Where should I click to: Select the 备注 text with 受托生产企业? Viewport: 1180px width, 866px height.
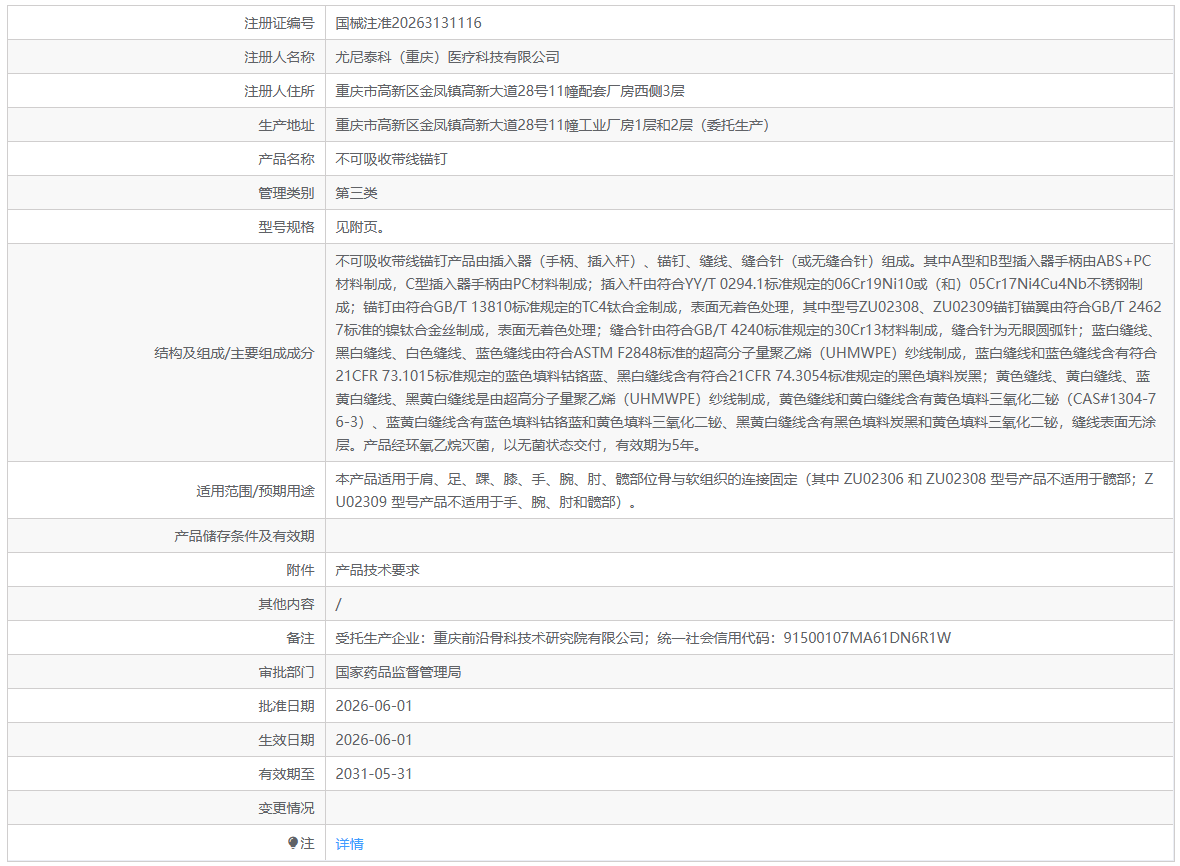click(x=643, y=638)
